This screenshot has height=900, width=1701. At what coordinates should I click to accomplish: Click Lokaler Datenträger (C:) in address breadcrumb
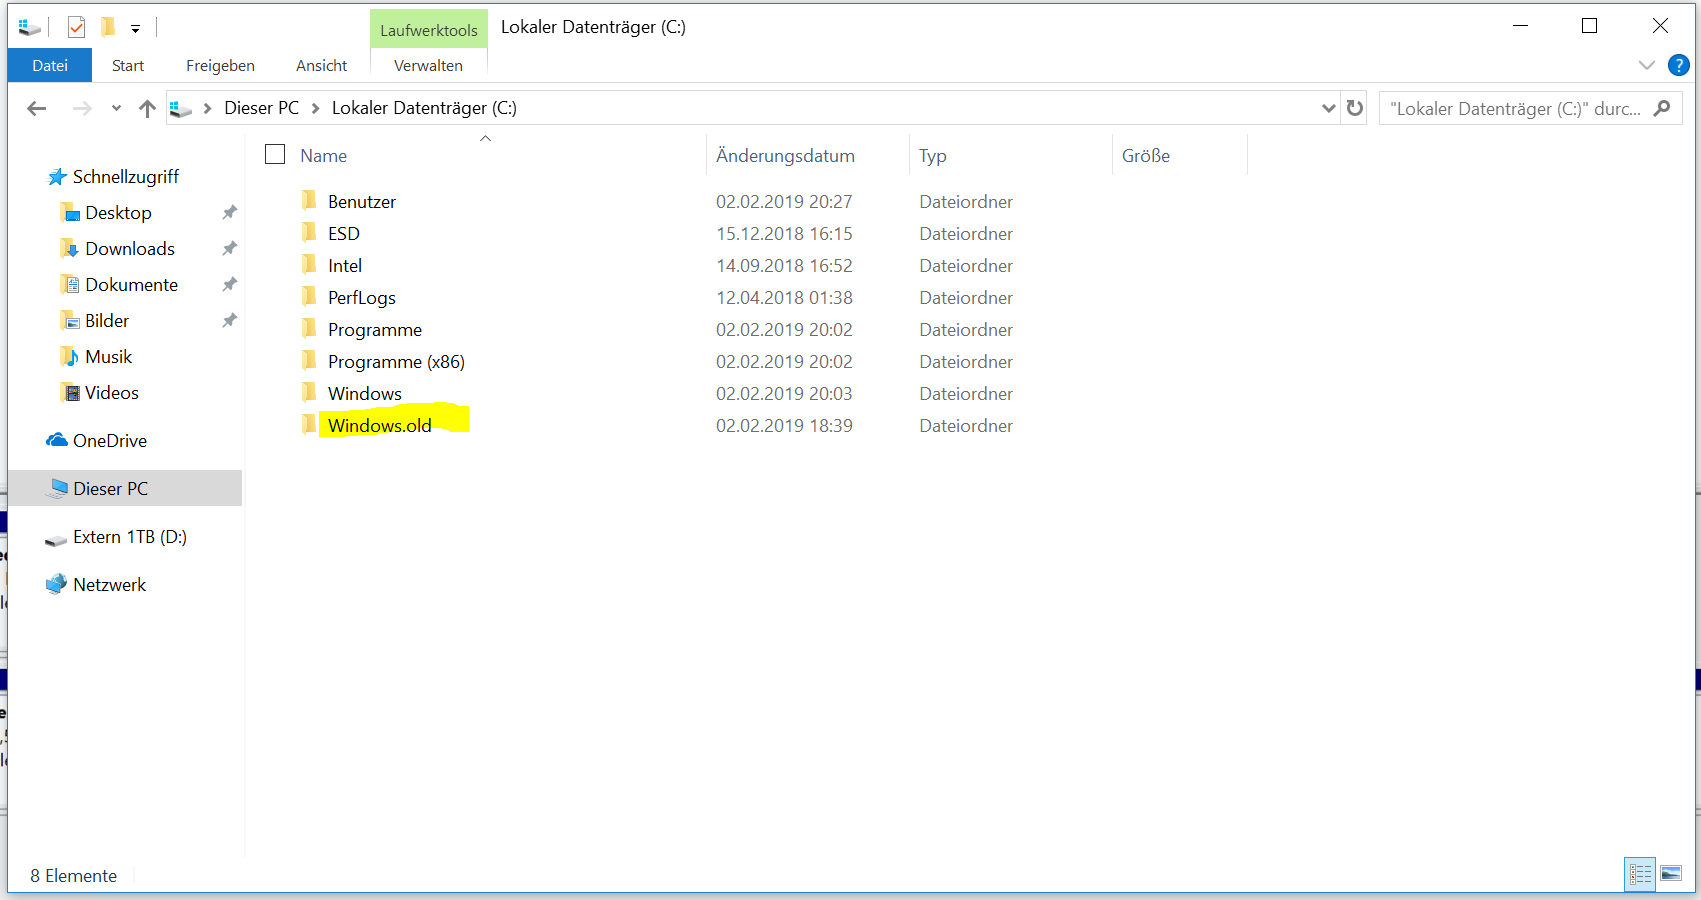pyautogui.click(x=424, y=108)
